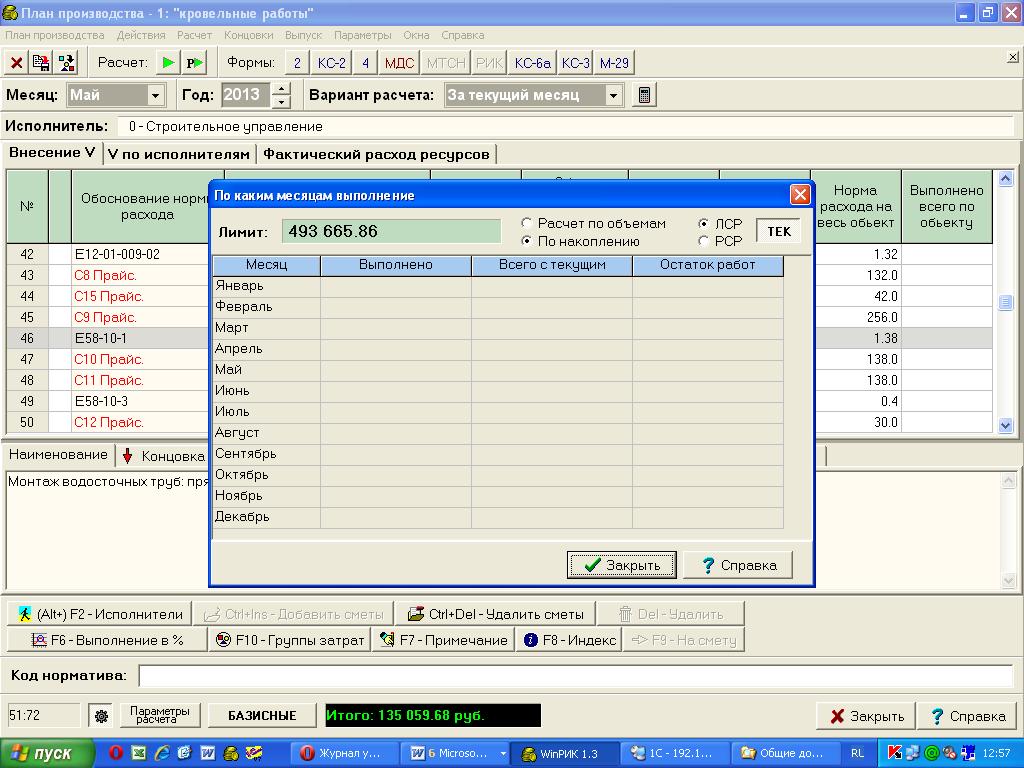This screenshot has height=768, width=1024.
Task: Click the F8 - Индекс button
Action: pyautogui.click(x=570, y=640)
